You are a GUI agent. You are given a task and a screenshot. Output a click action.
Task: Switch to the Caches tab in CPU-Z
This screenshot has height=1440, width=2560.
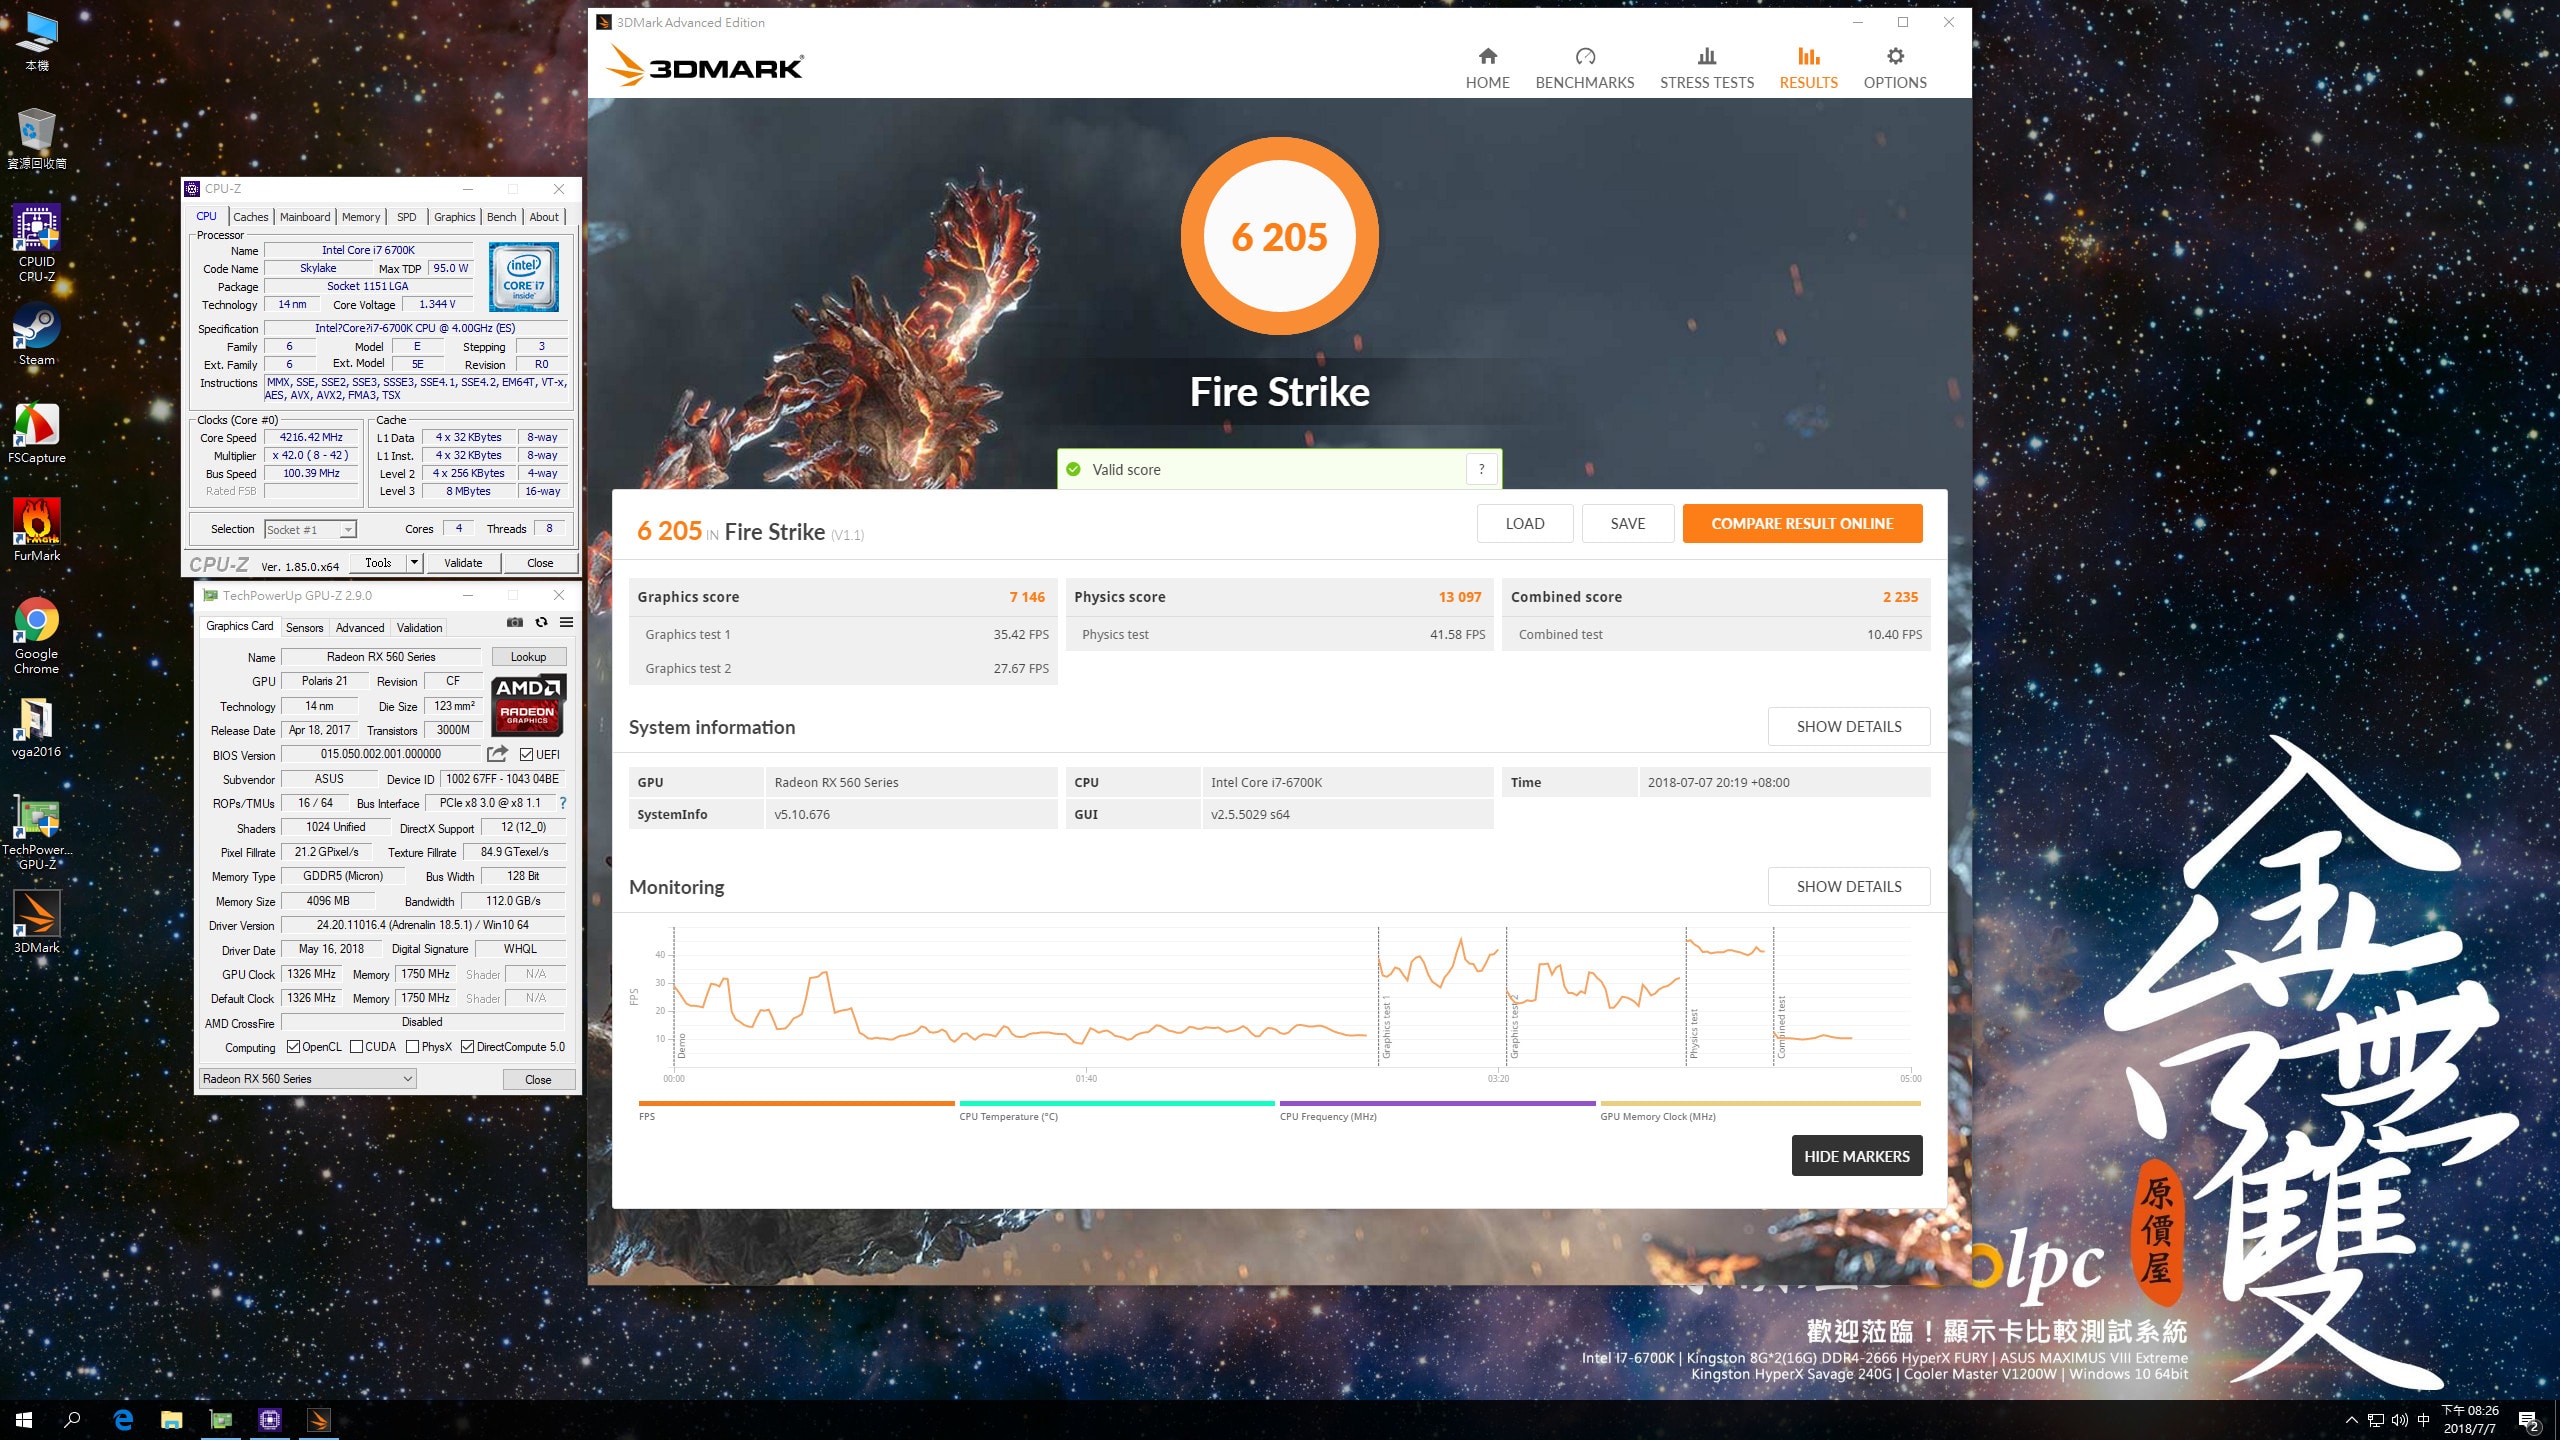[x=250, y=217]
